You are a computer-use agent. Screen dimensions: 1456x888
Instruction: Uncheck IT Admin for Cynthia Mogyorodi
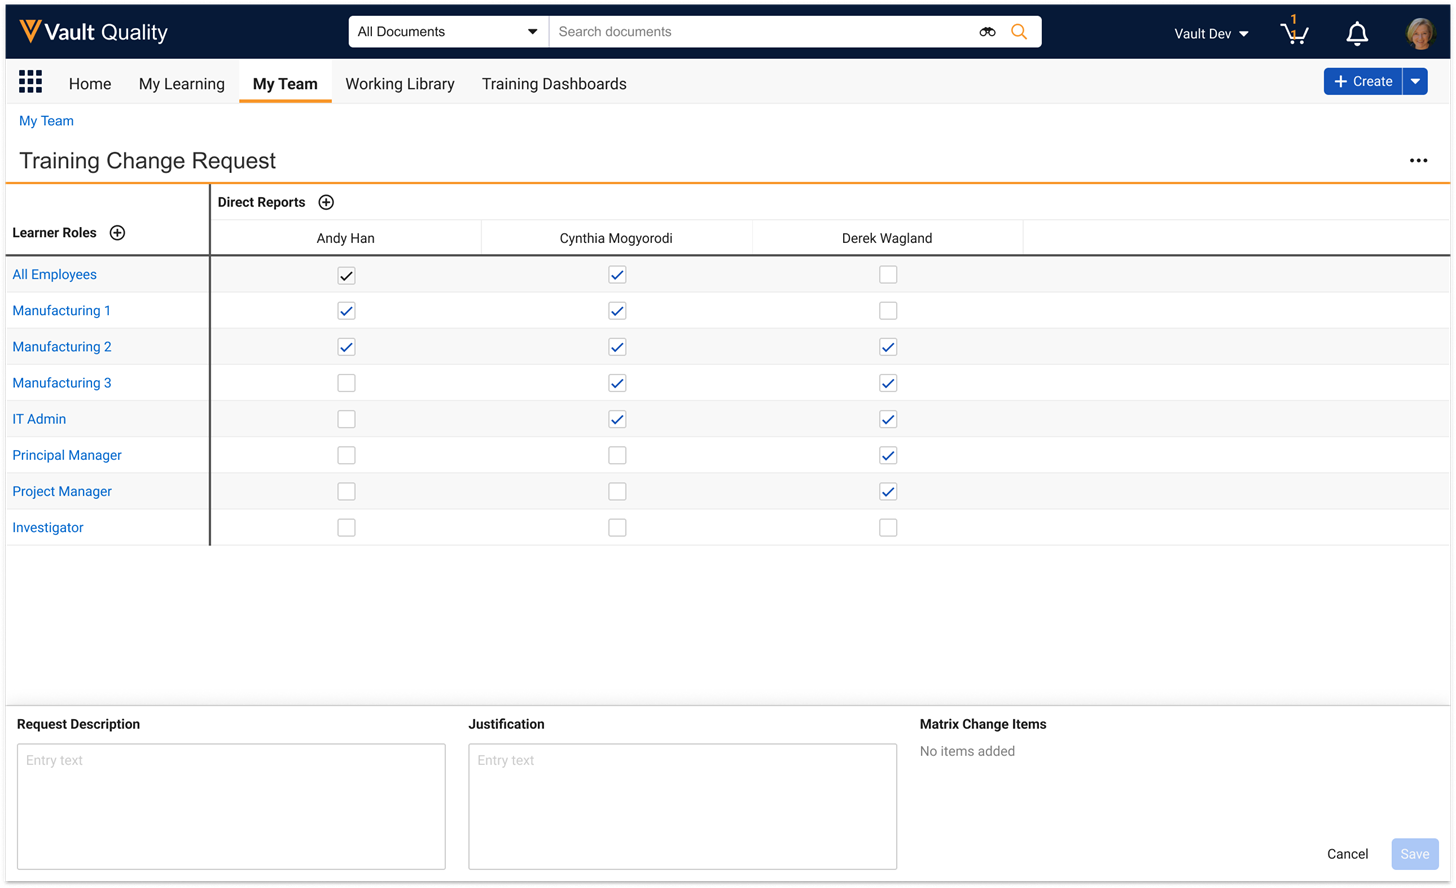point(617,419)
